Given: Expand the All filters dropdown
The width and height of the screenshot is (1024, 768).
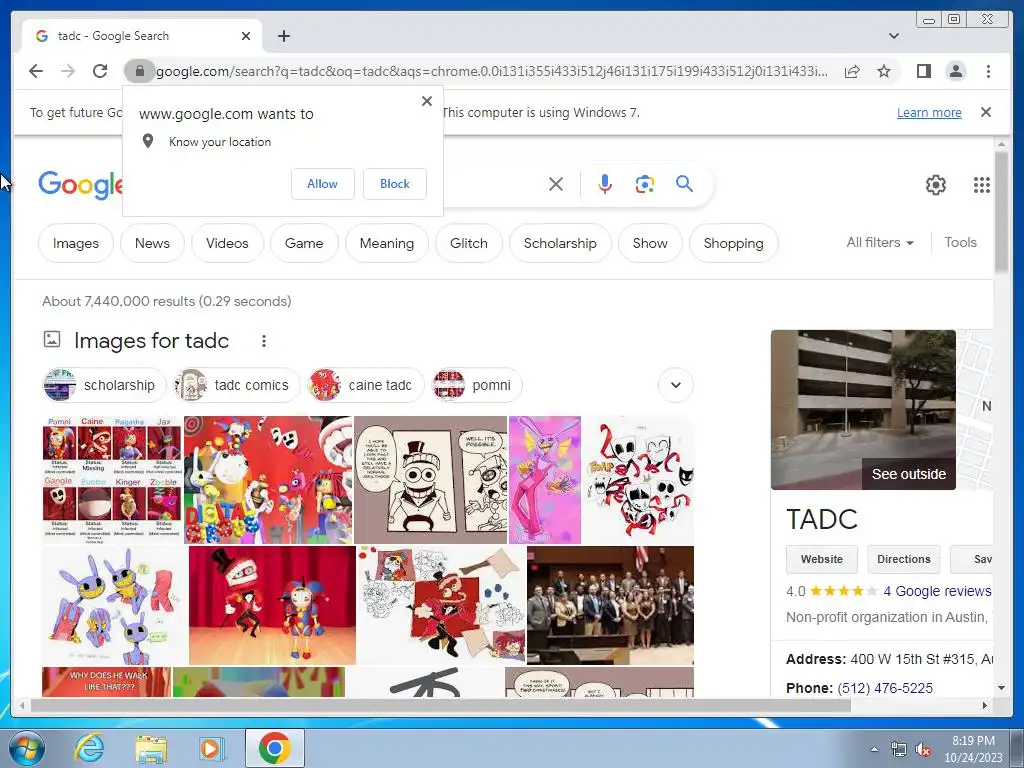Looking at the screenshot, I should coord(880,242).
